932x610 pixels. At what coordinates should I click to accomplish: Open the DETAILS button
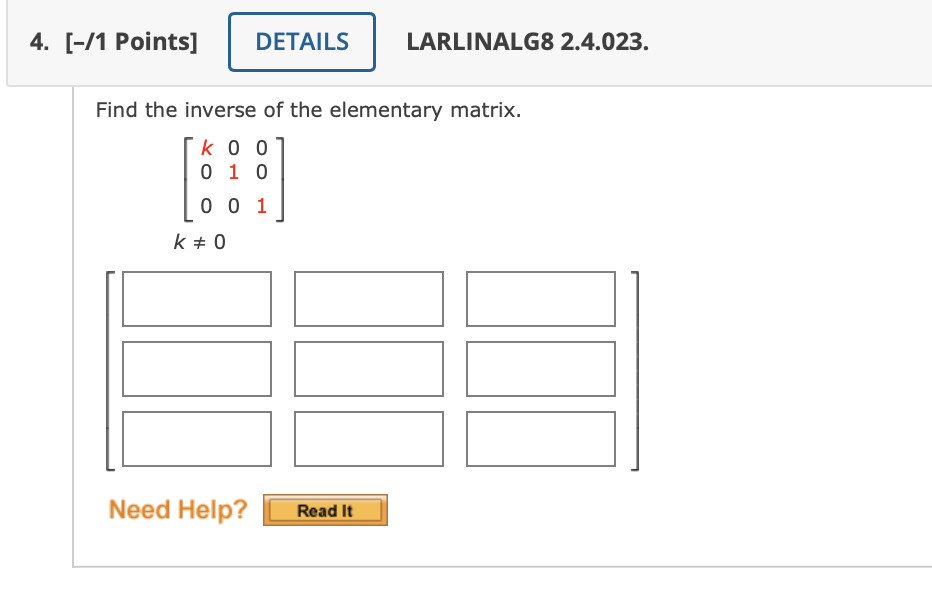pyautogui.click(x=302, y=42)
